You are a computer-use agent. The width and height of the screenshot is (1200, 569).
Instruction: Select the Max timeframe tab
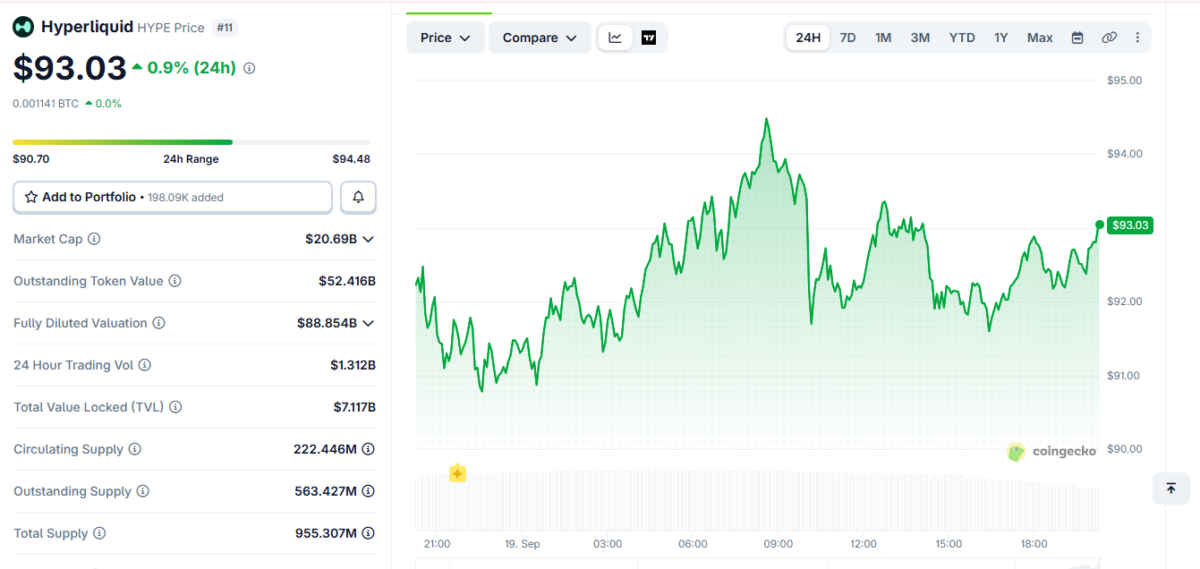pyautogui.click(x=1040, y=38)
